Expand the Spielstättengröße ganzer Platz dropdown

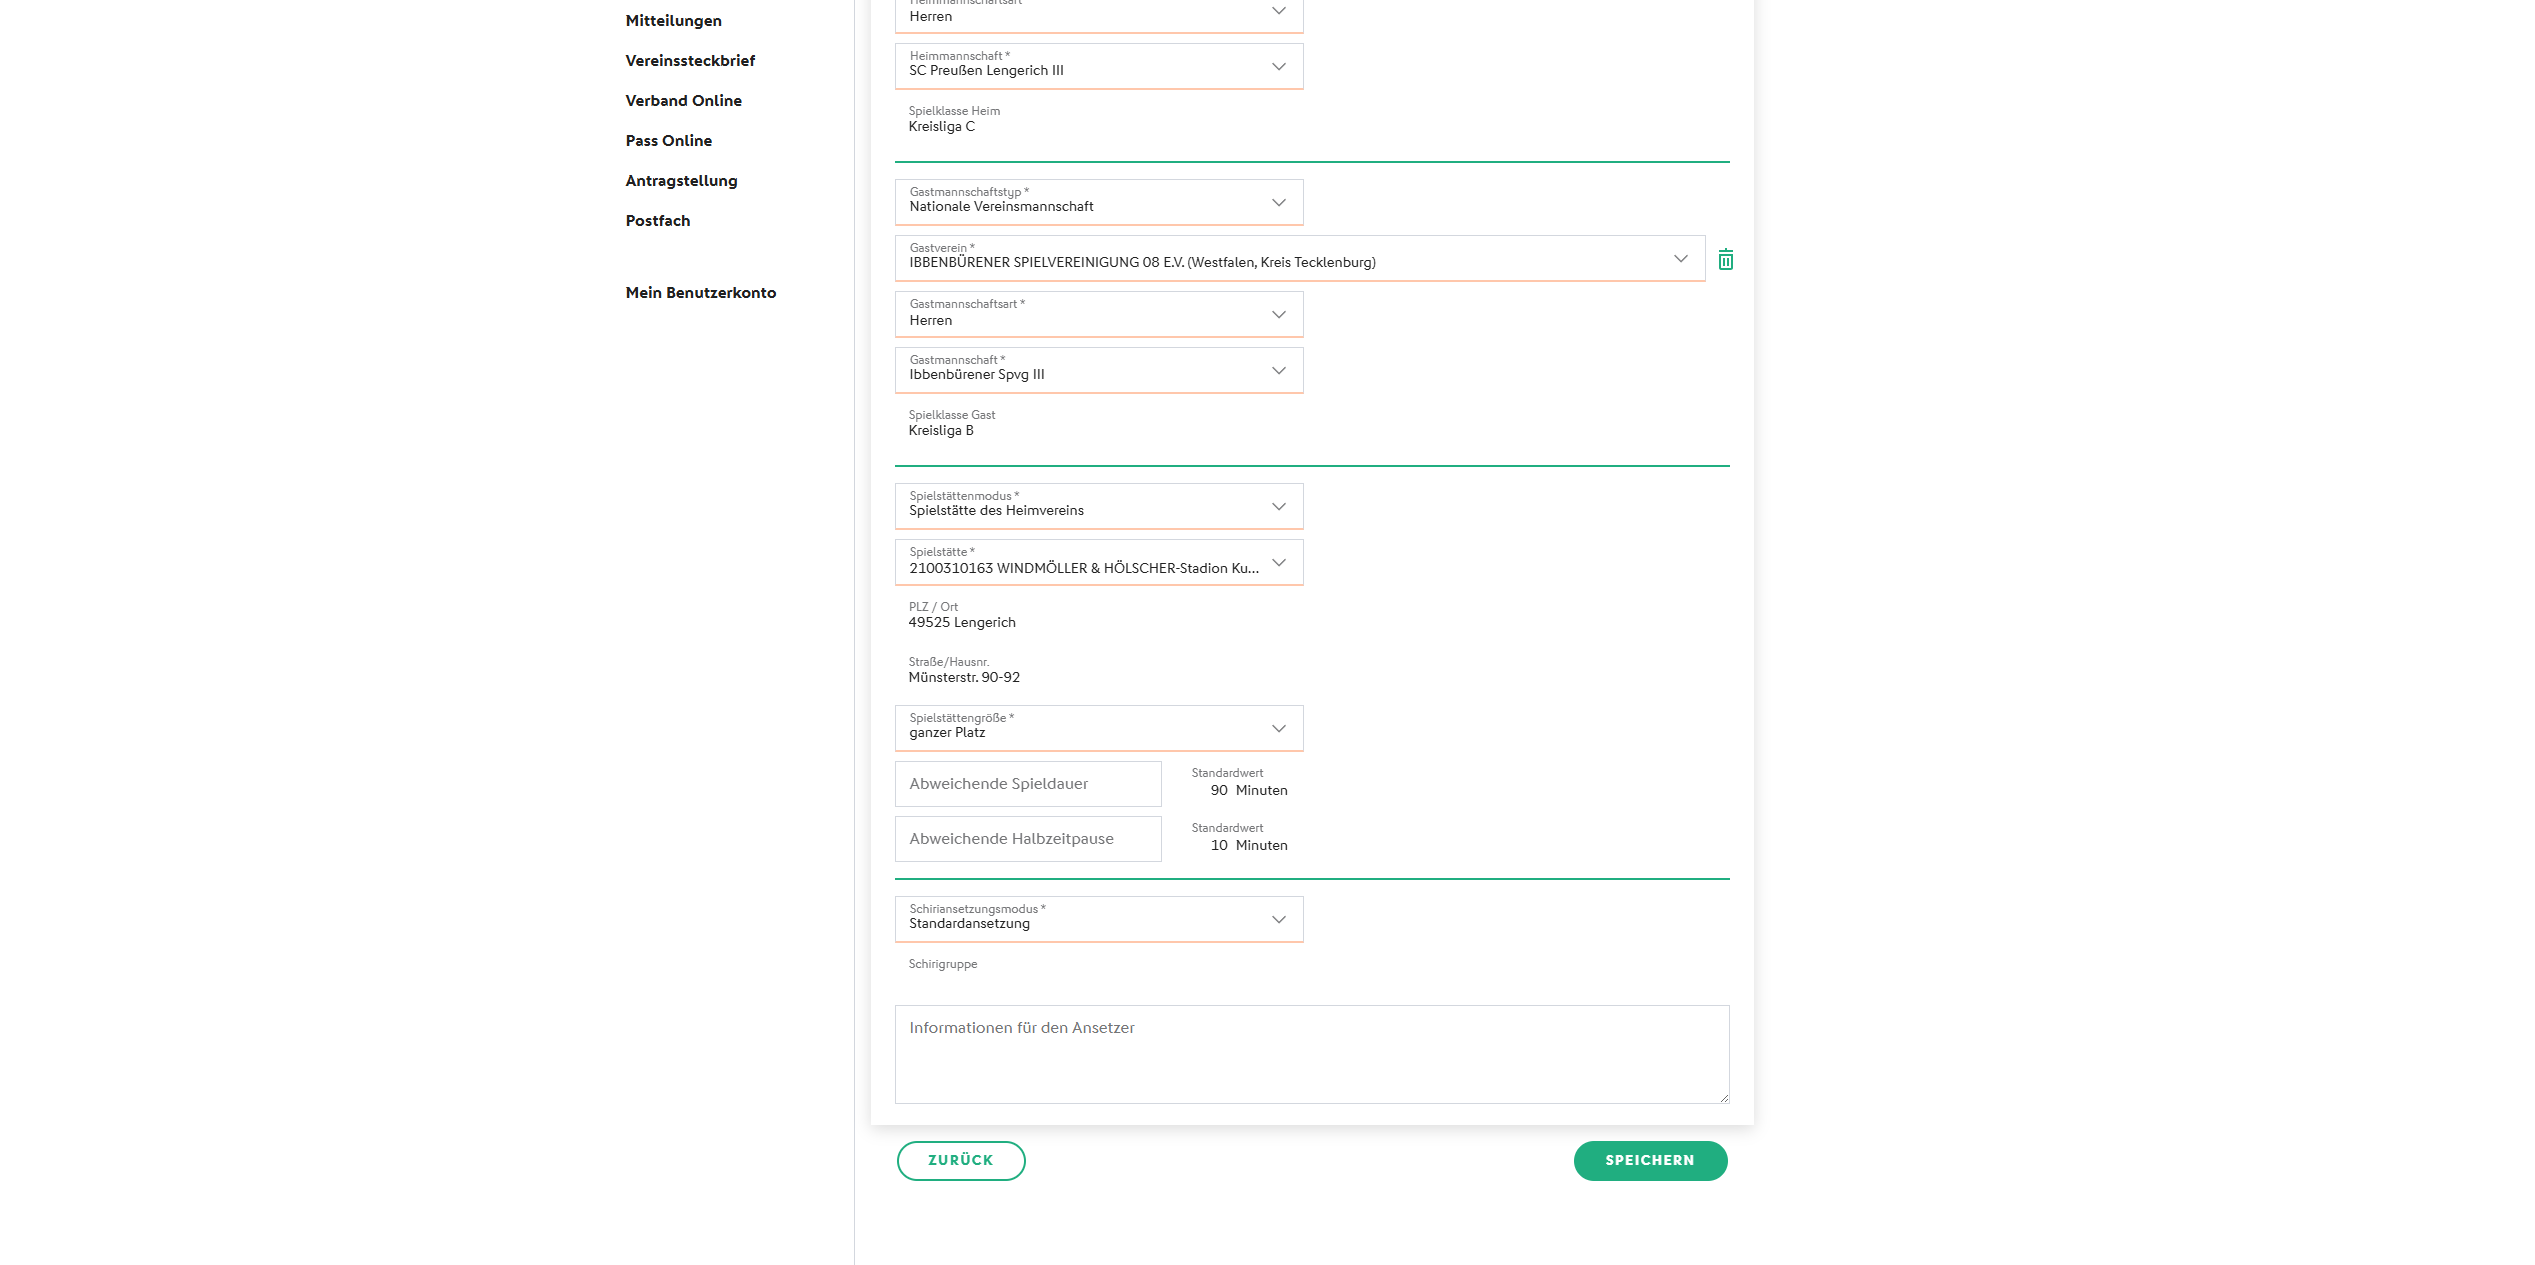pos(1098,728)
